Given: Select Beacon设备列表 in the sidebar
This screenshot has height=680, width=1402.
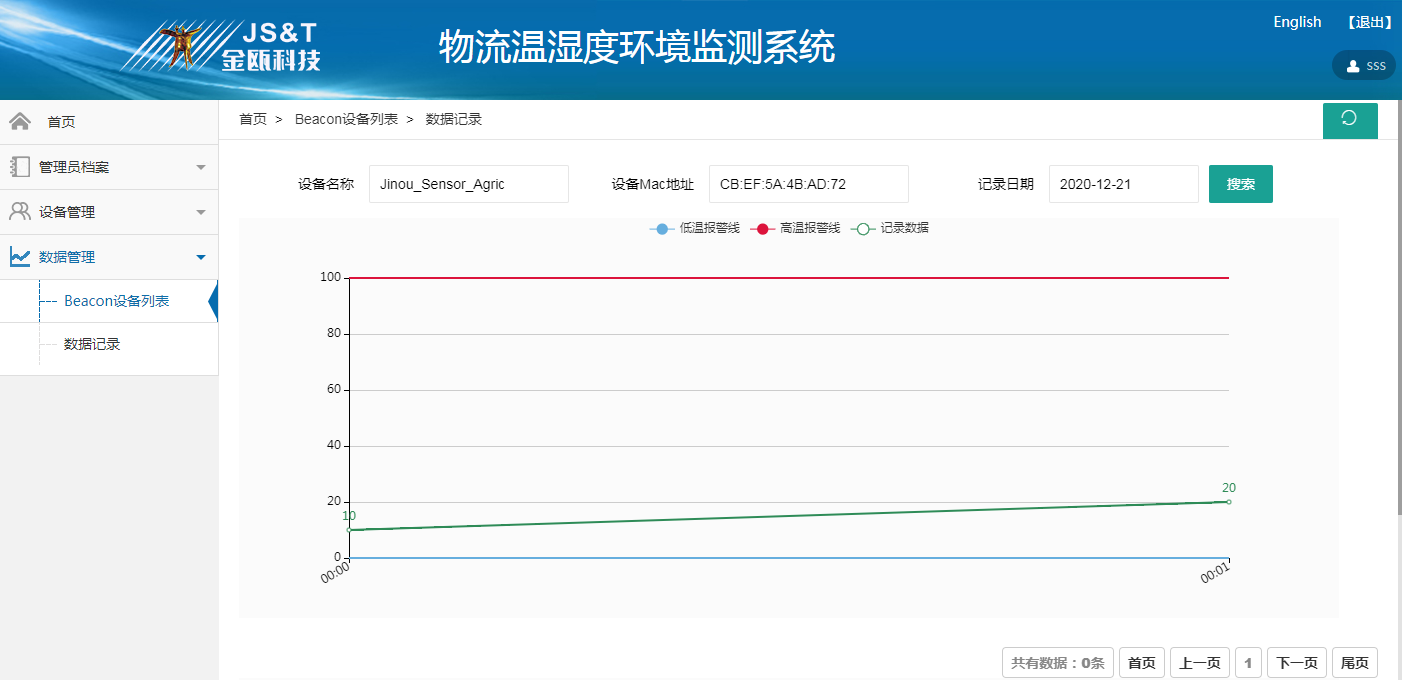Looking at the screenshot, I should point(116,301).
